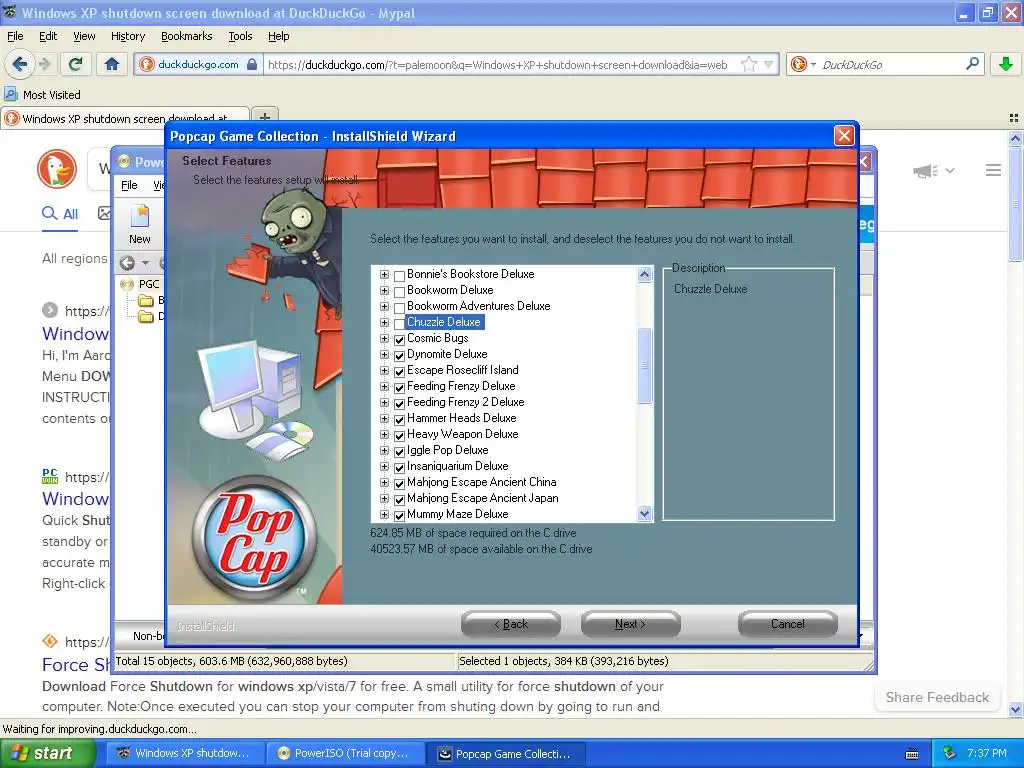The height and width of the screenshot is (768, 1024).
Task: Deselect Escape Rosecliff Island checkbox
Action: (400, 372)
